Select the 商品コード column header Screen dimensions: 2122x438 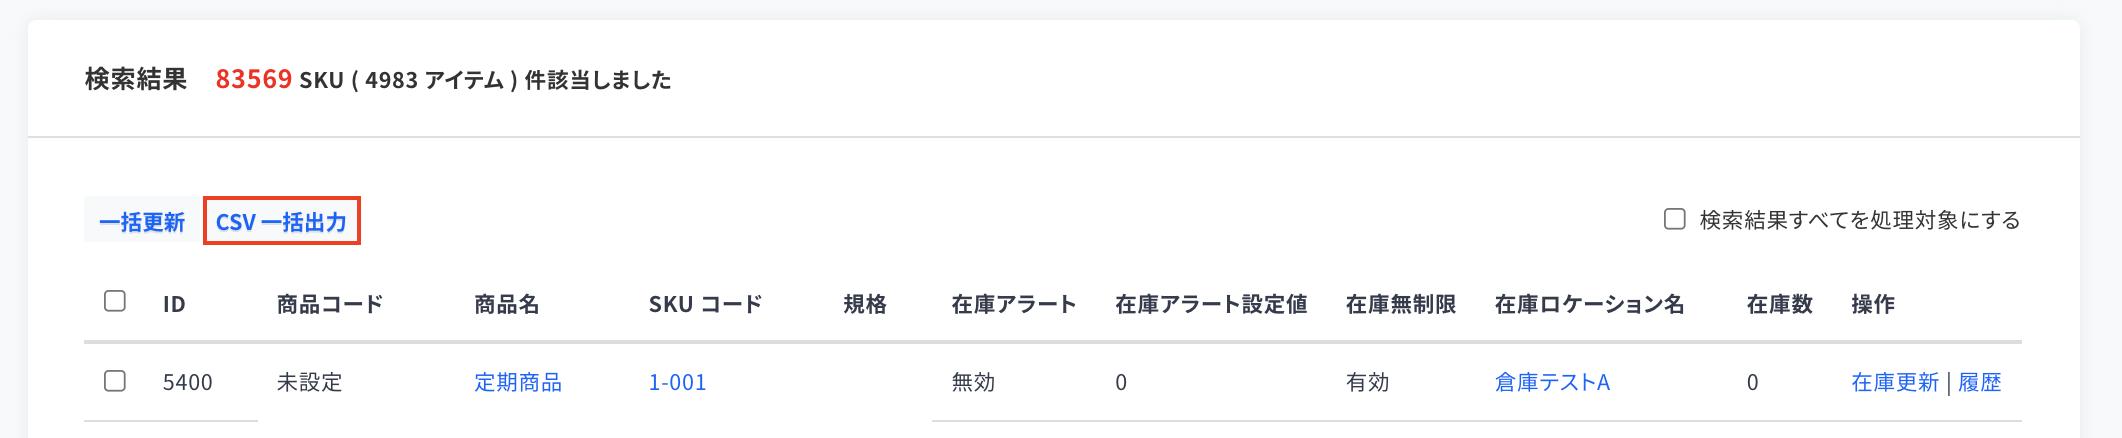330,304
